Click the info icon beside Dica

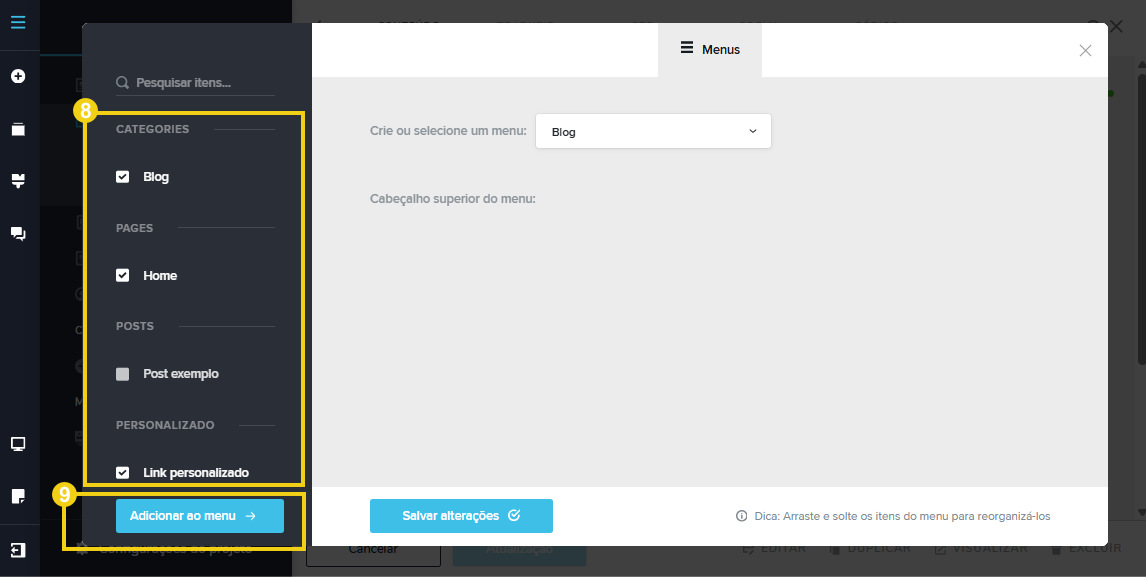point(742,516)
